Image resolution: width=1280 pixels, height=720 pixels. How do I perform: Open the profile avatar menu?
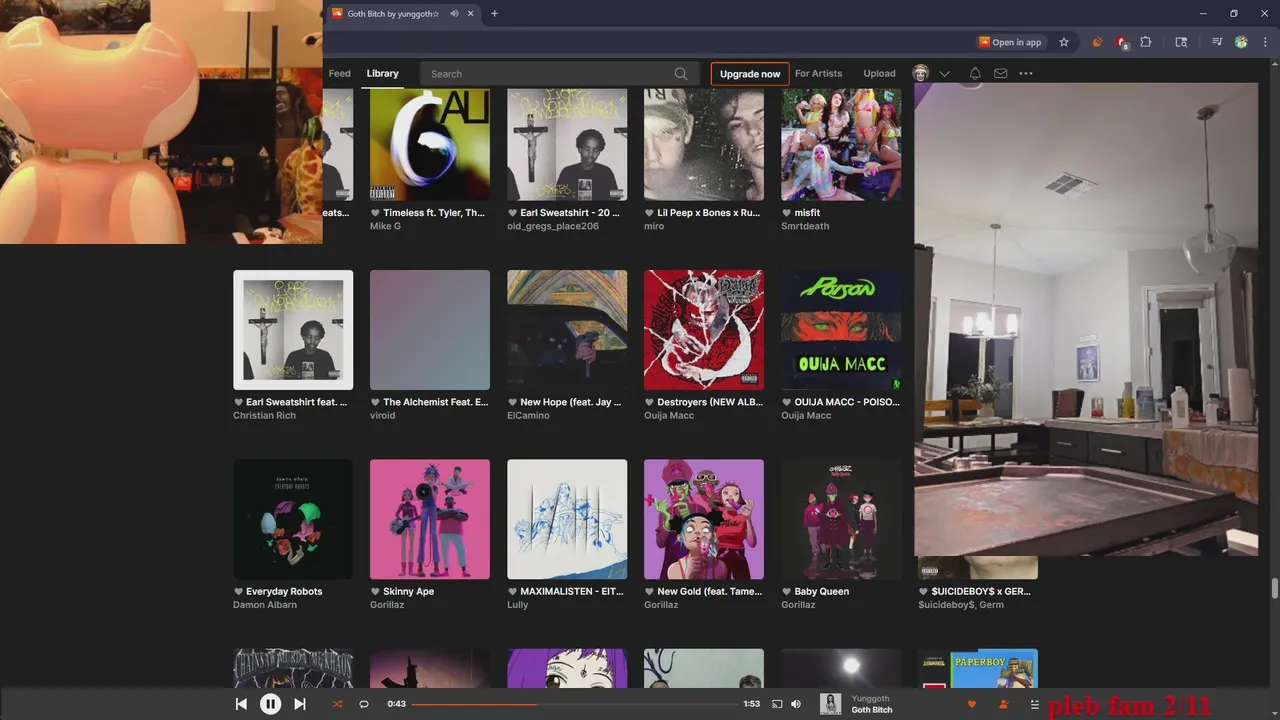point(921,73)
